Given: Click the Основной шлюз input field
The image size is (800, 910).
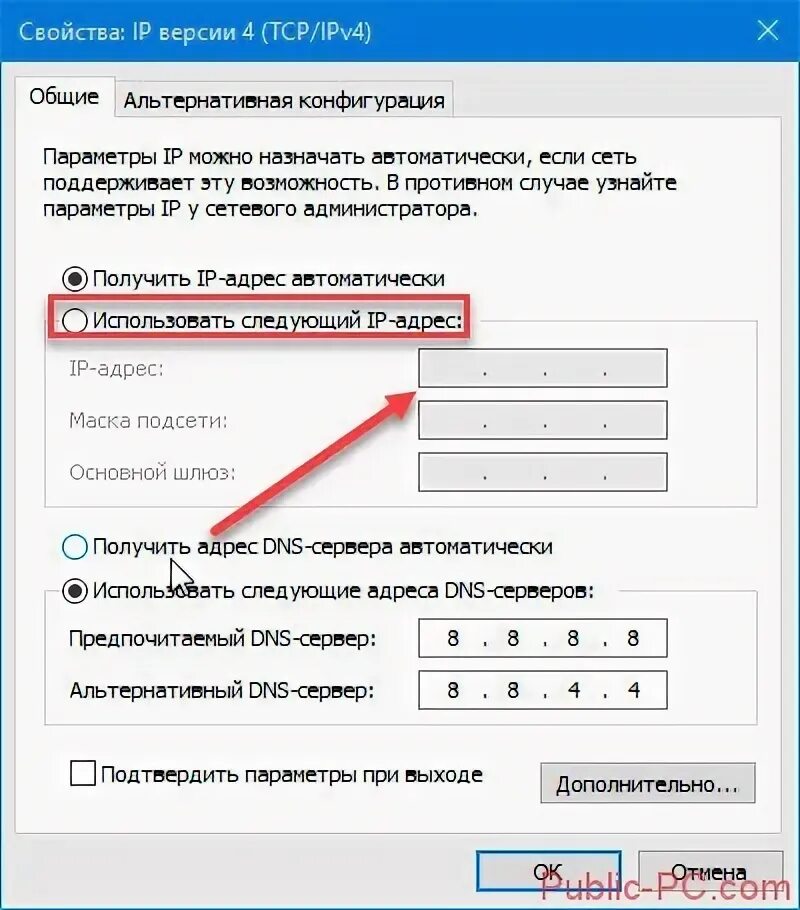Looking at the screenshot, I should (543, 472).
